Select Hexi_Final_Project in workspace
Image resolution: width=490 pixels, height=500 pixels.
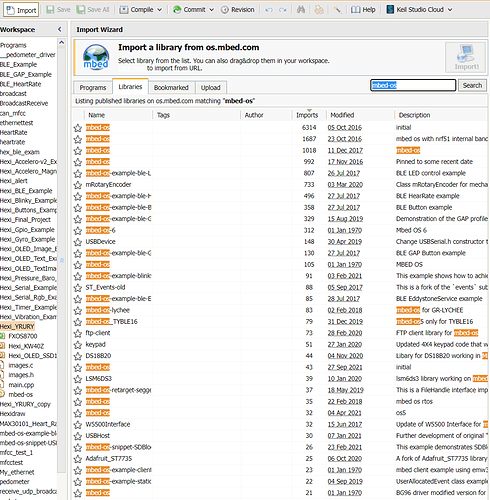tap(25, 220)
